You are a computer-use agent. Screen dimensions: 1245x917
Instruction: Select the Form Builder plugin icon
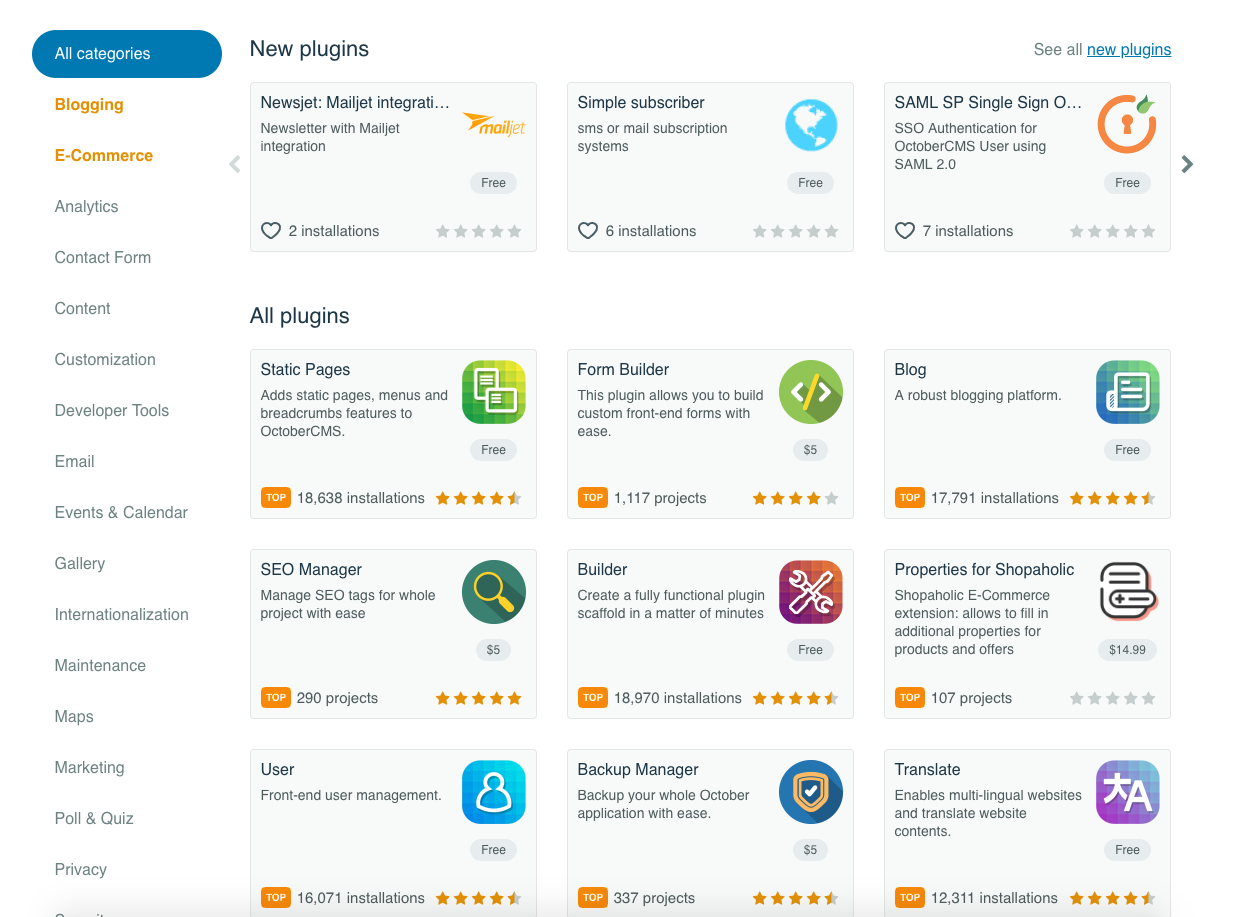[811, 392]
